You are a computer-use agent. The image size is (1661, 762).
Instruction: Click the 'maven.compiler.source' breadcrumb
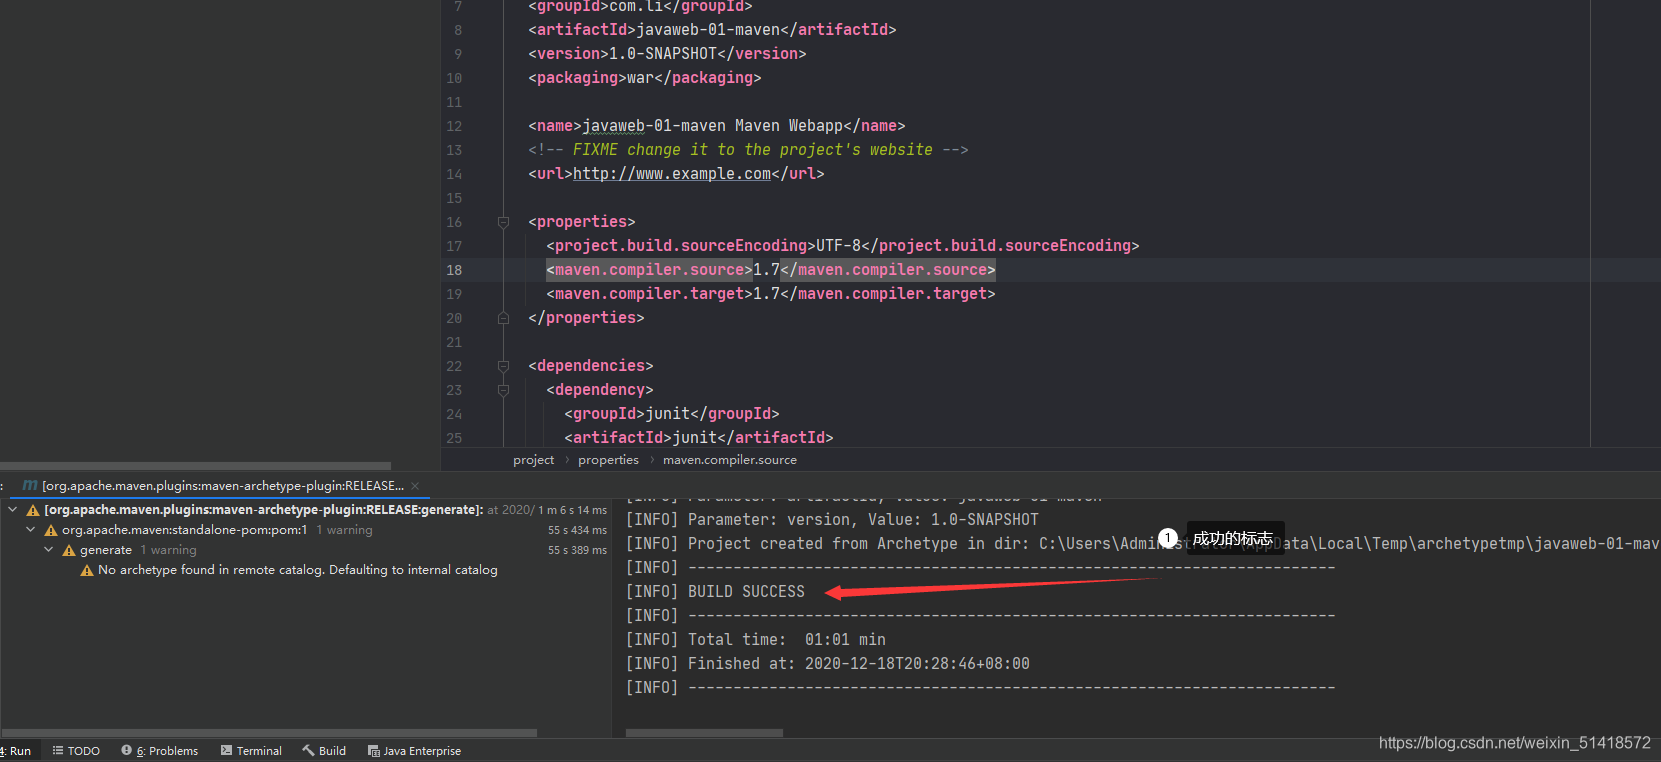(x=730, y=460)
